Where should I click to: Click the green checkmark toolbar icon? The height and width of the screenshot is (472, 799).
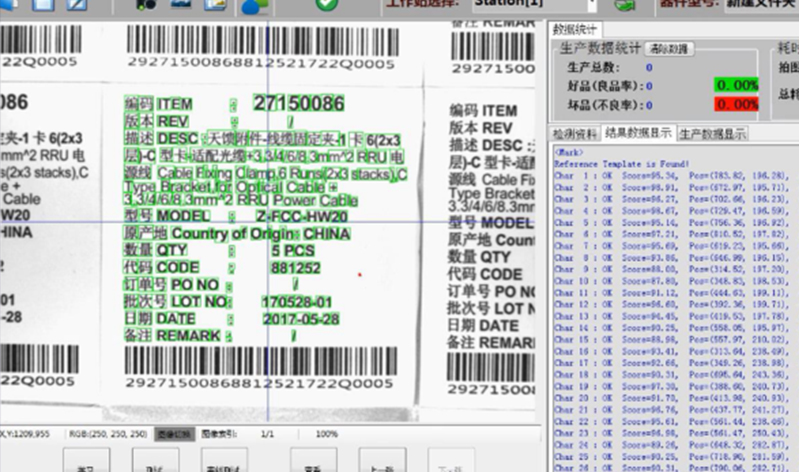(x=327, y=5)
